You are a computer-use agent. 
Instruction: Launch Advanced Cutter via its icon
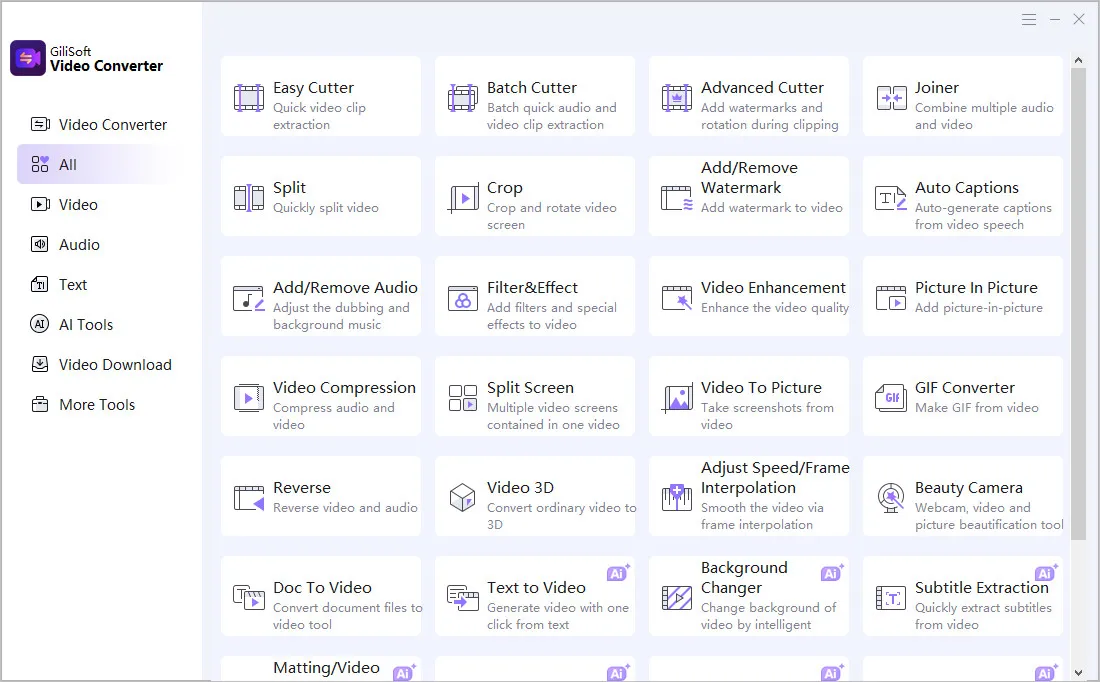tap(677, 98)
